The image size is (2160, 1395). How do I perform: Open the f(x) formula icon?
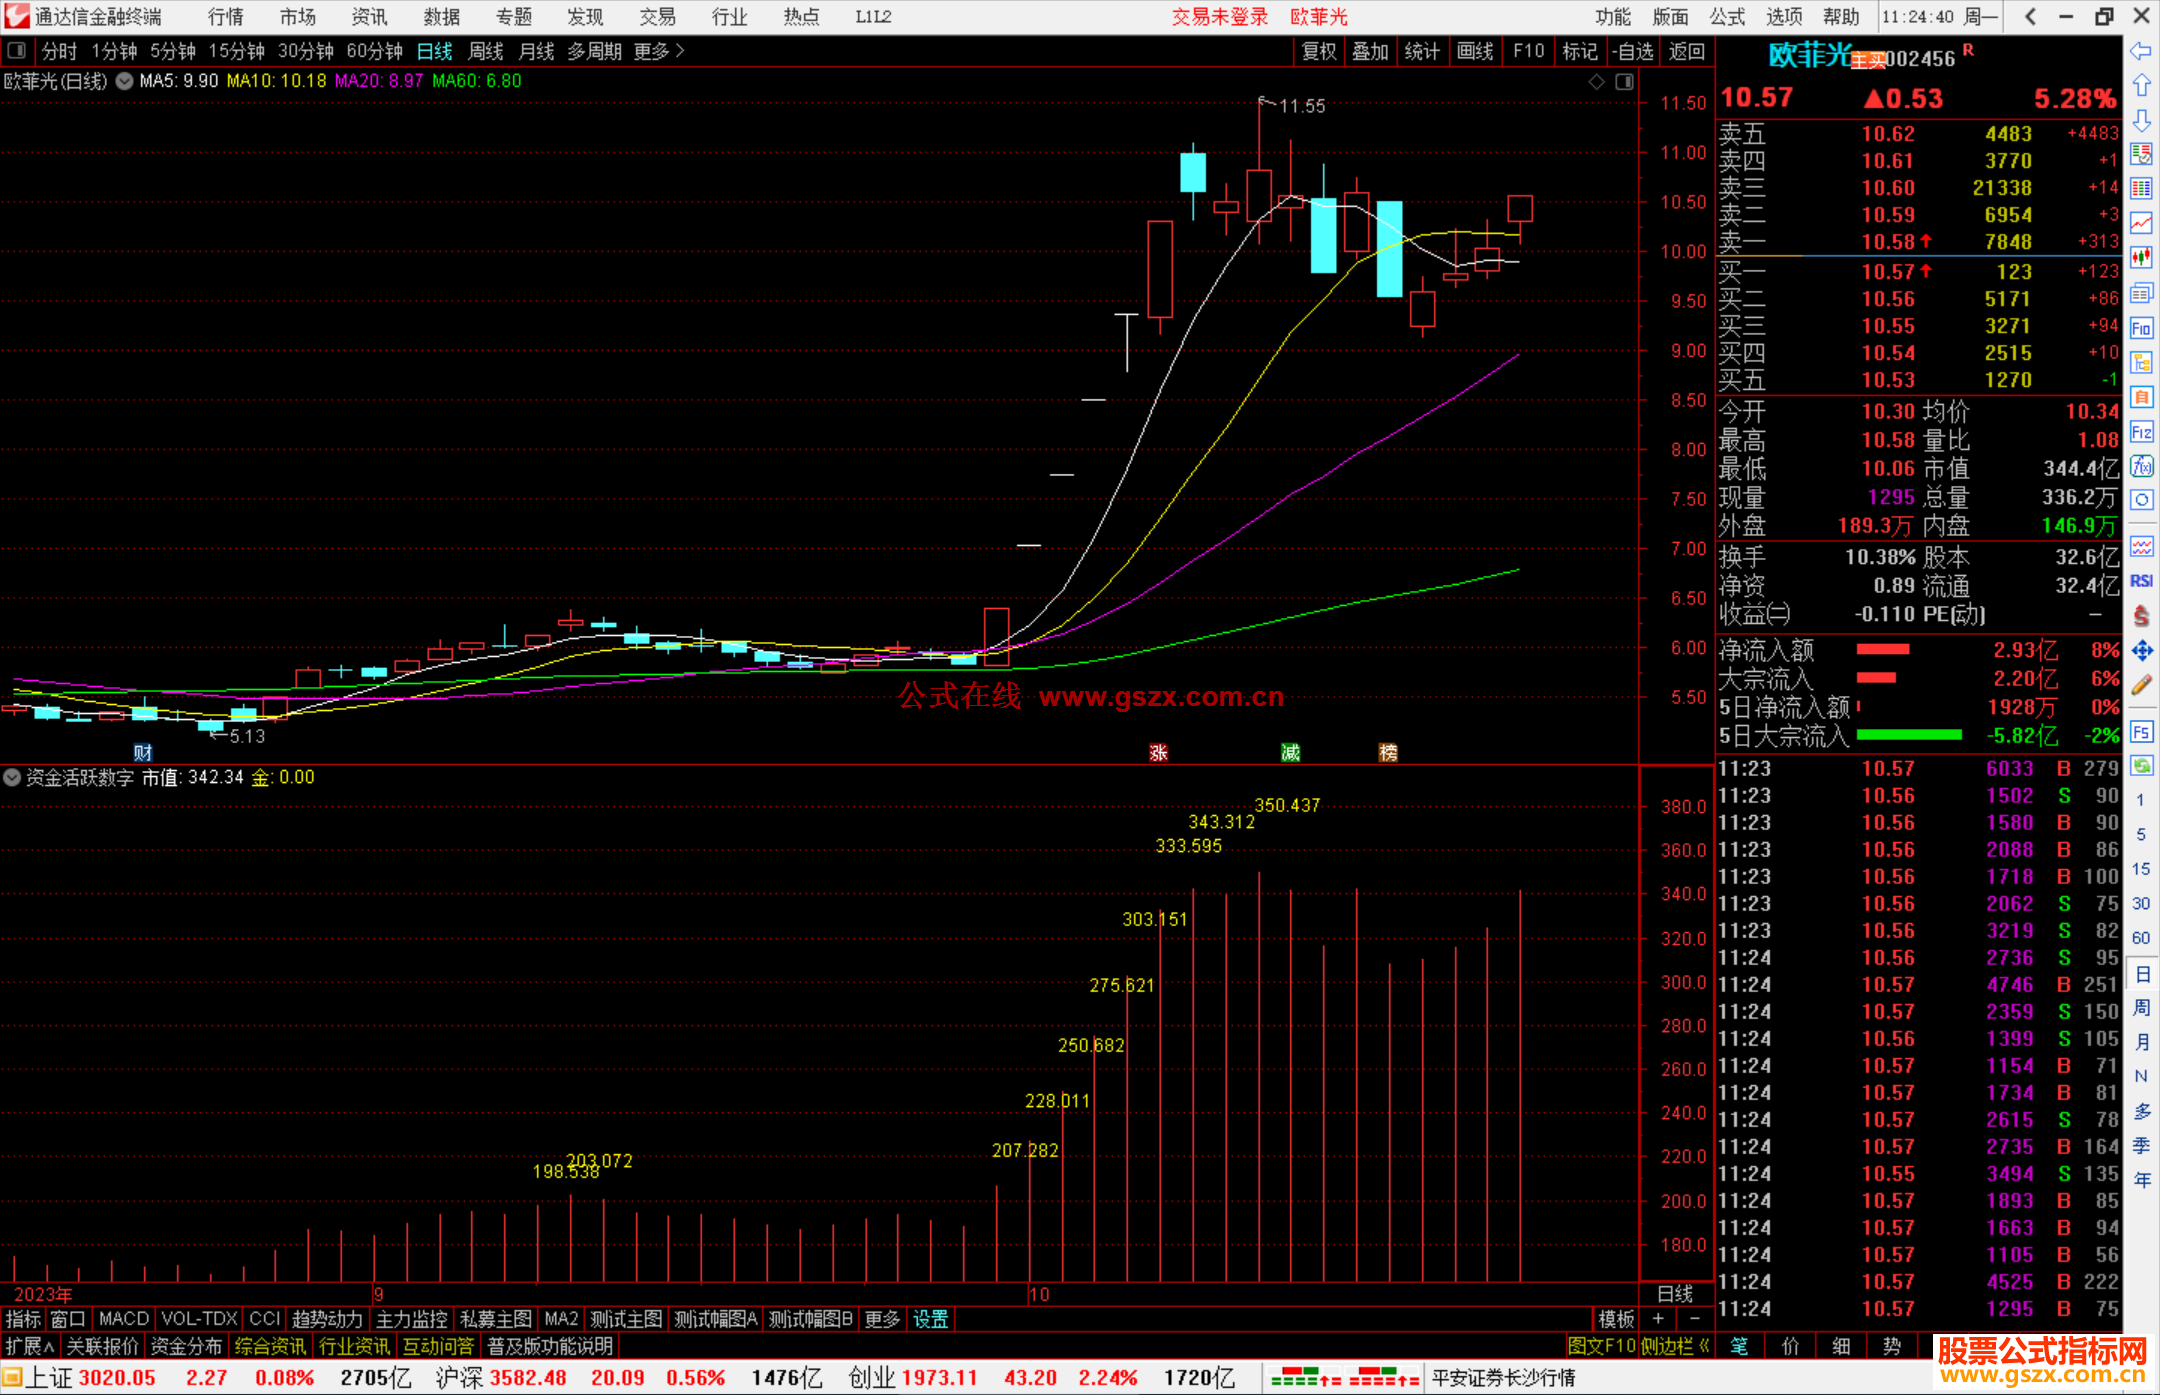click(2141, 466)
